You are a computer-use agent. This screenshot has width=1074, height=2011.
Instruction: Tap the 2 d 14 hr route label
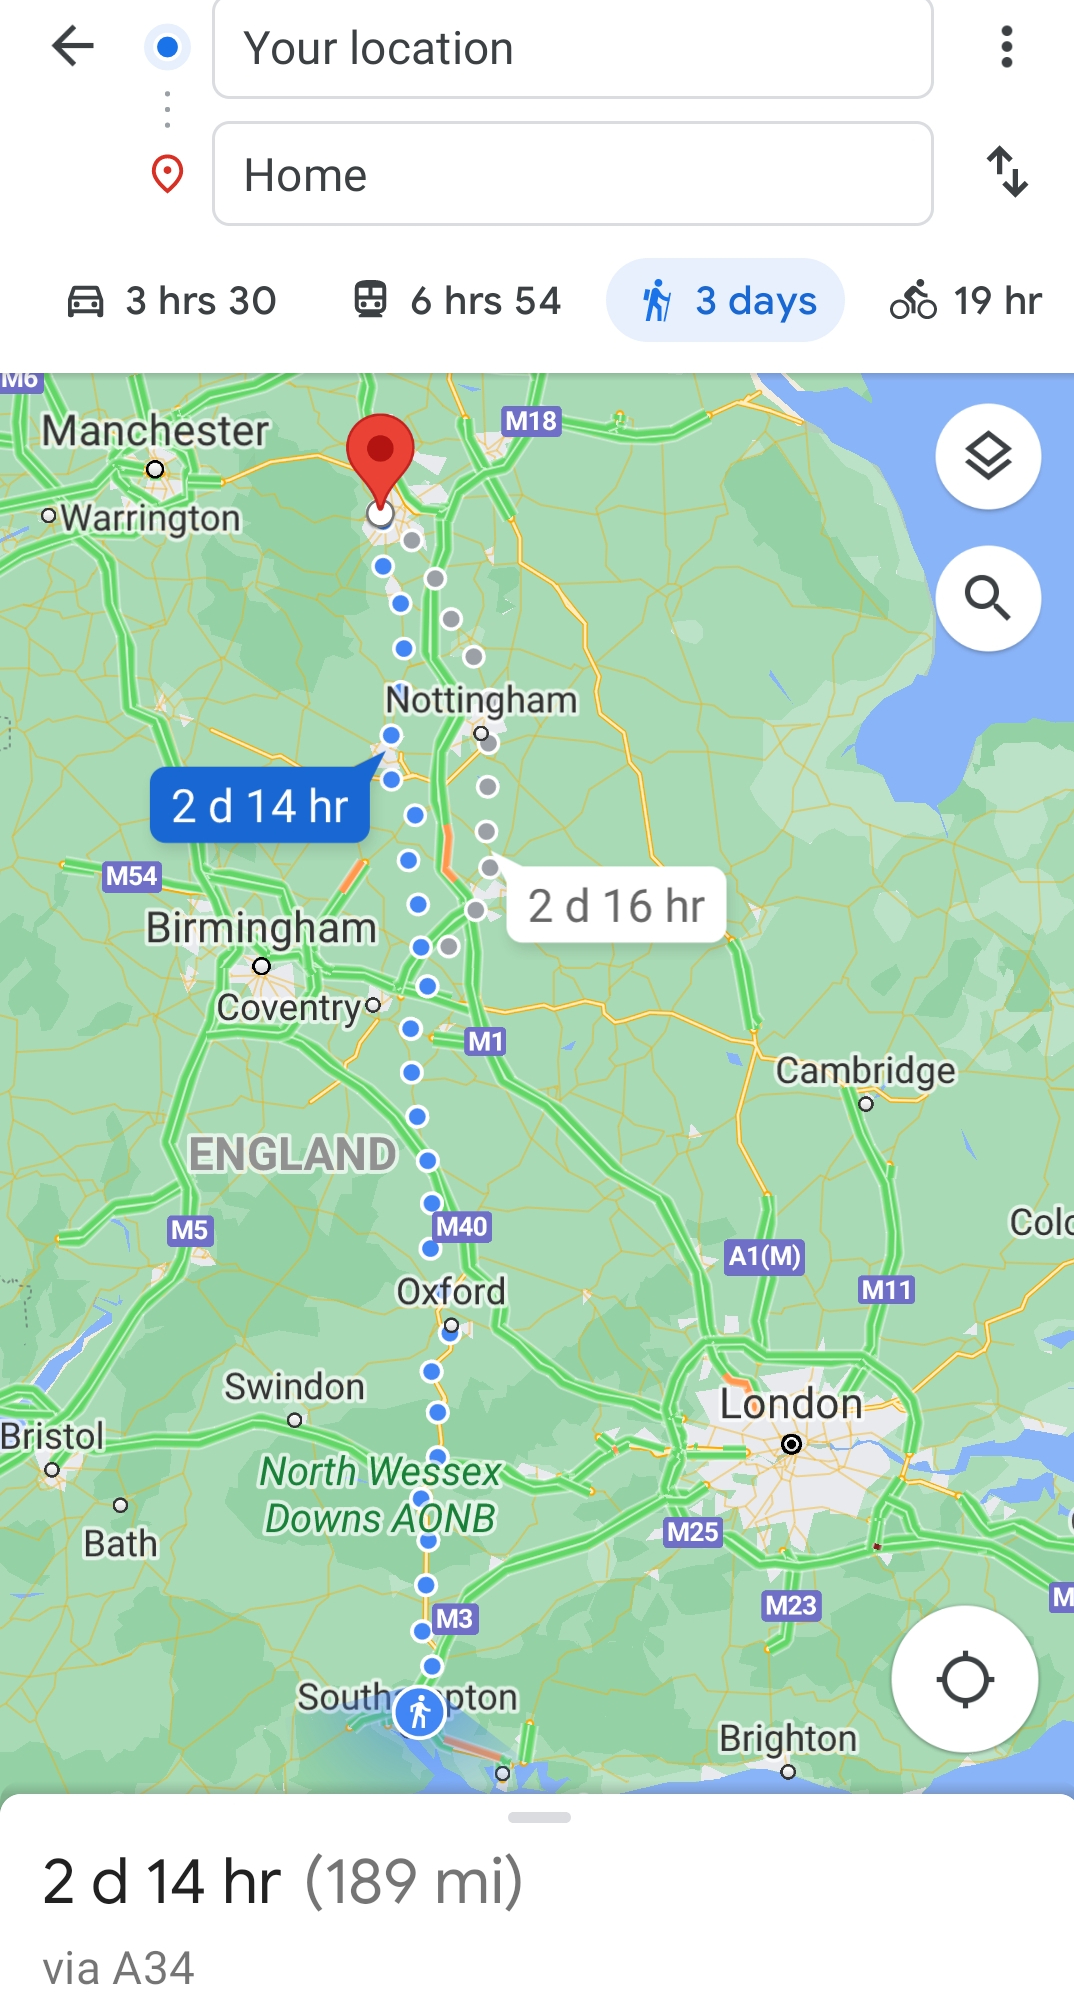pos(260,805)
